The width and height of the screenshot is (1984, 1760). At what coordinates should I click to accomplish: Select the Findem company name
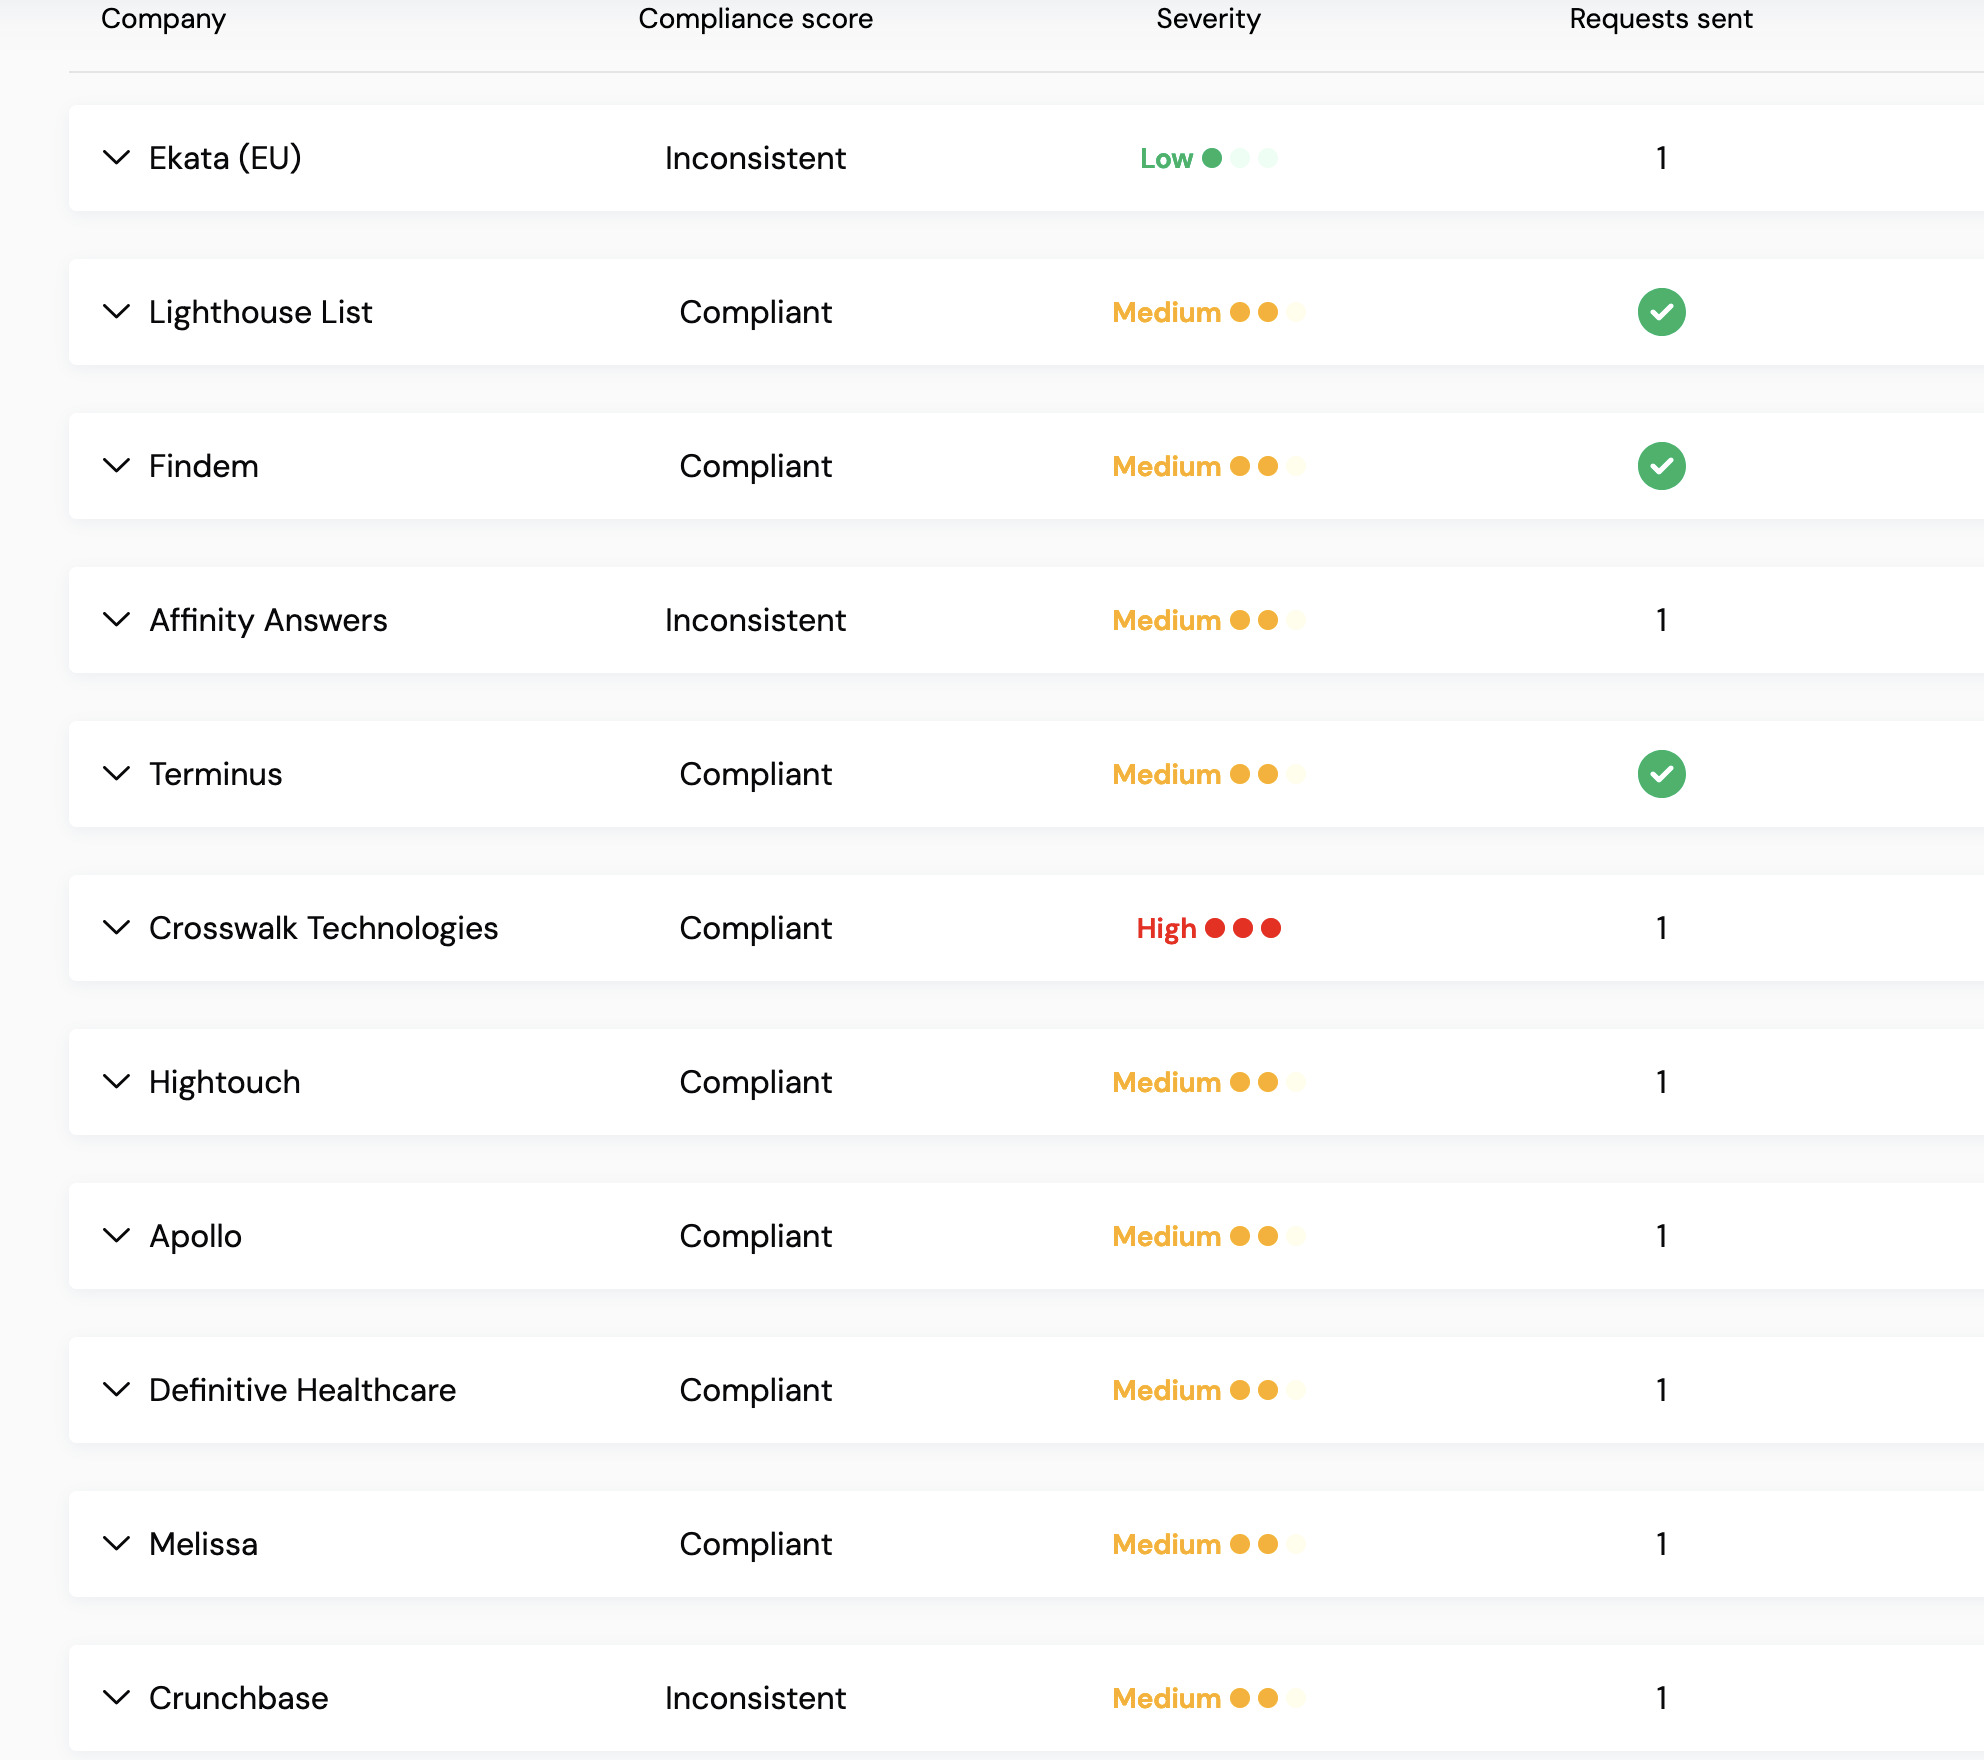tap(203, 466)
